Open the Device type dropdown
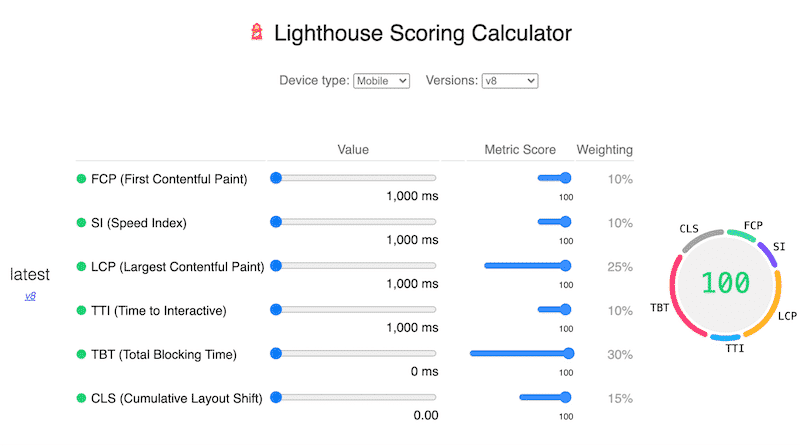 point(382,80)
